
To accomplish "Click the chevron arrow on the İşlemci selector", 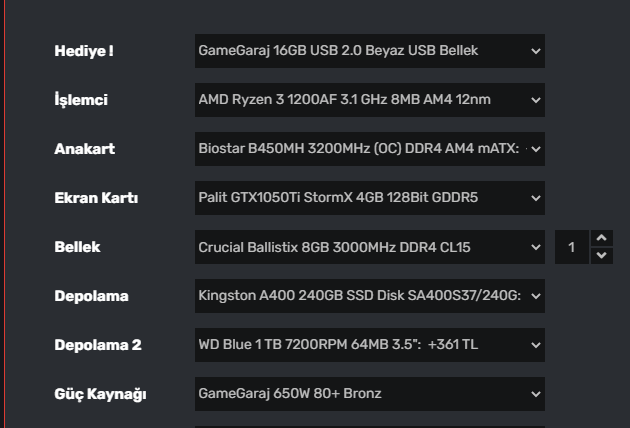I will pyautogui.click(x=536, y=100).
